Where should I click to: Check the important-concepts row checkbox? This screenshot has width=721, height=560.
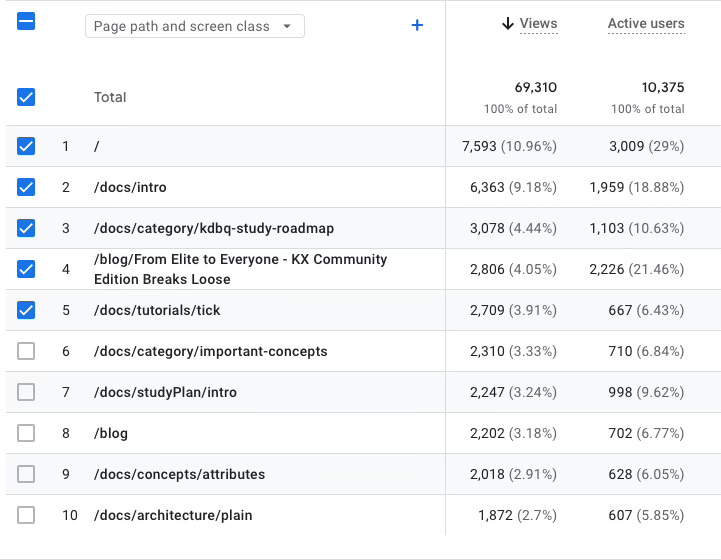(26, 351)
